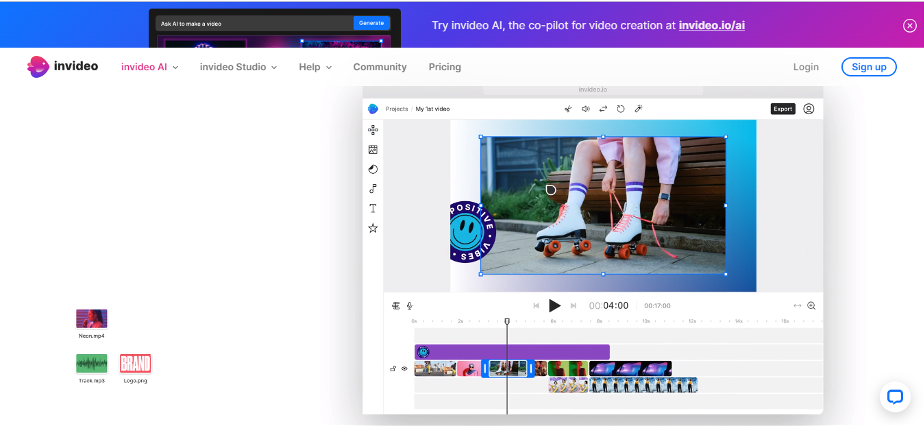
Task: Open the stickers shapes panel icon in sidebar
Action: pos(372,169)
